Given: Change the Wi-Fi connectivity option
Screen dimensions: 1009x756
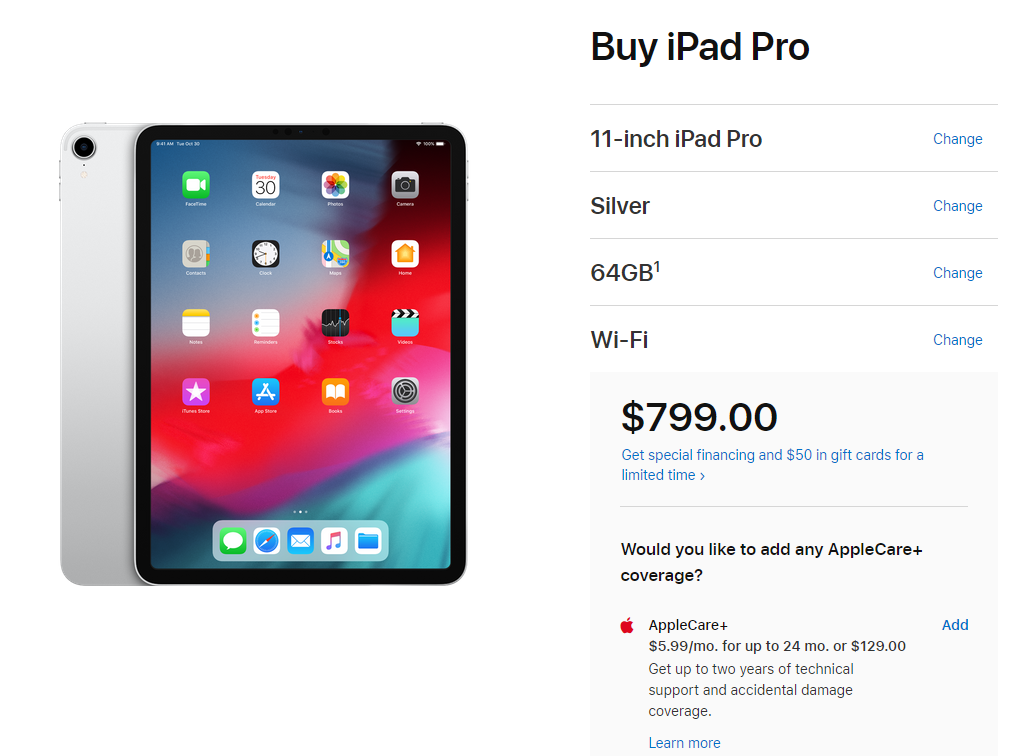Looking at the screenshot, I should [958, 340].
